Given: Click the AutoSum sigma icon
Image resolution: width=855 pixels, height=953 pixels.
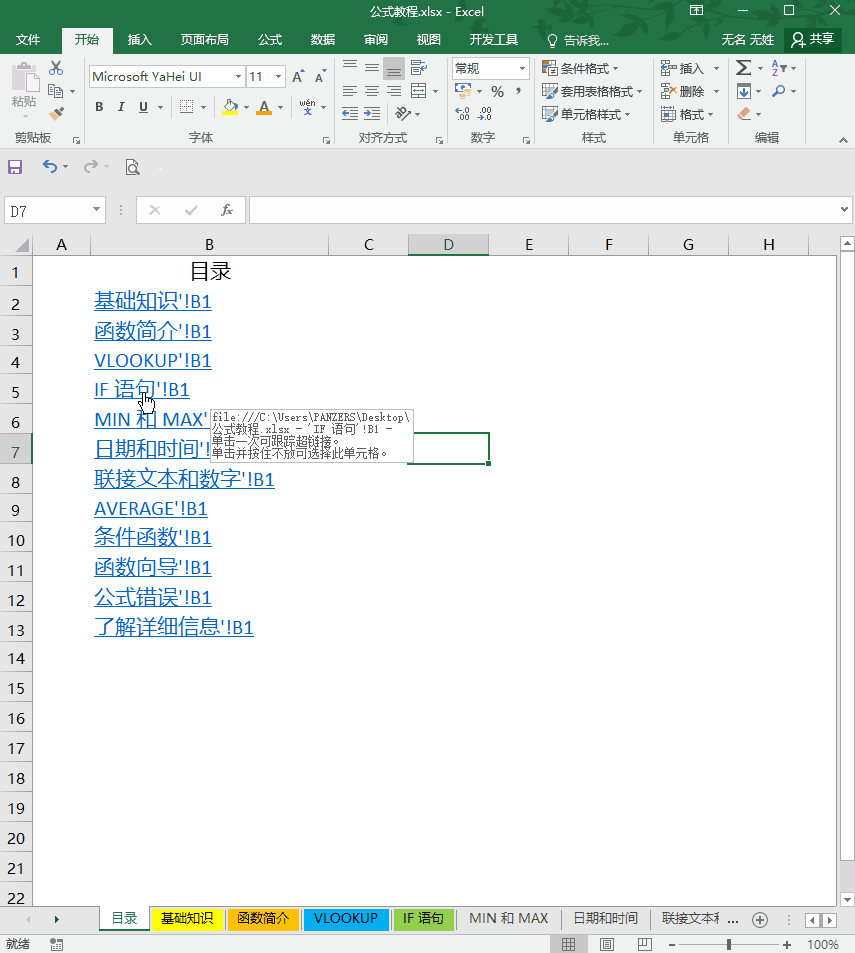Looking at the screenshot, I should (x=743, y=67).
